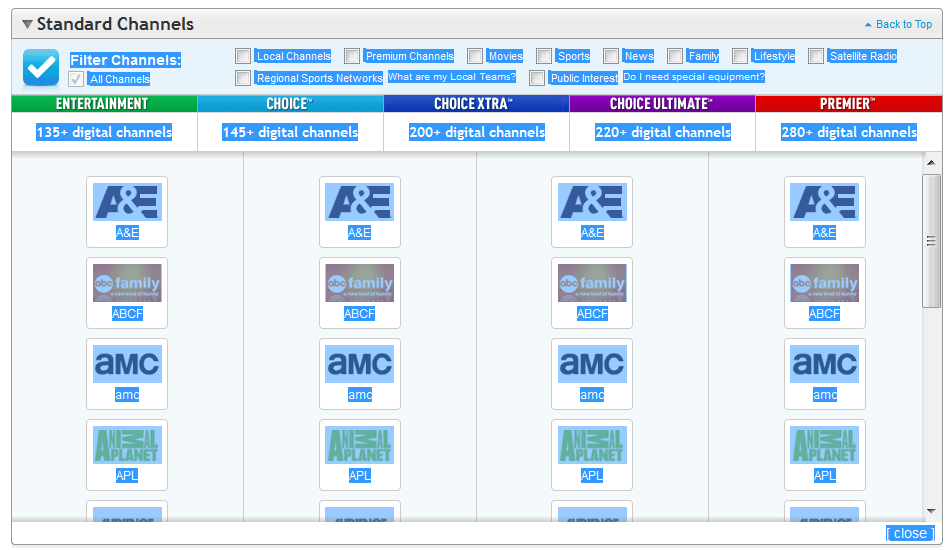Enable the Lifestyle filter checkbox

(740, 56)
